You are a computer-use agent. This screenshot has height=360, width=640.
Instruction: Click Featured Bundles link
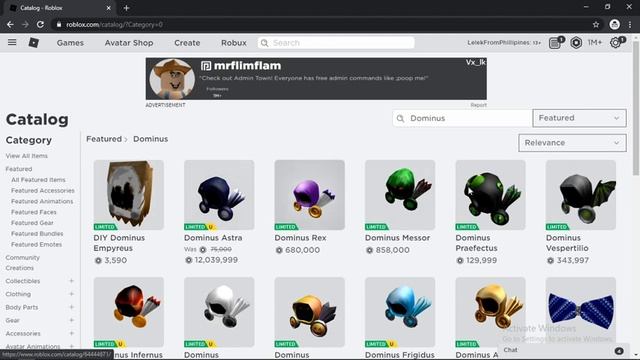tap(37, 233)
